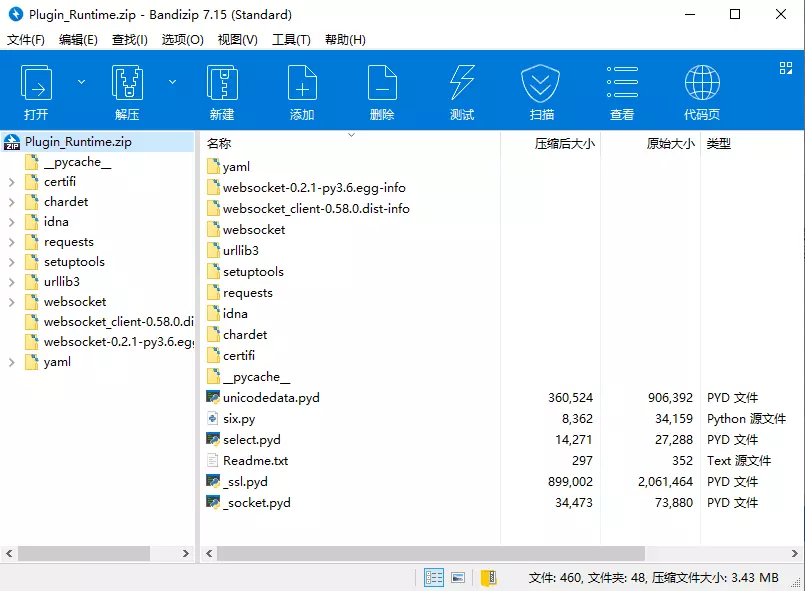Expand the websocket tree node
Viewport: 805px width, 591px height.
pos(12,302)
